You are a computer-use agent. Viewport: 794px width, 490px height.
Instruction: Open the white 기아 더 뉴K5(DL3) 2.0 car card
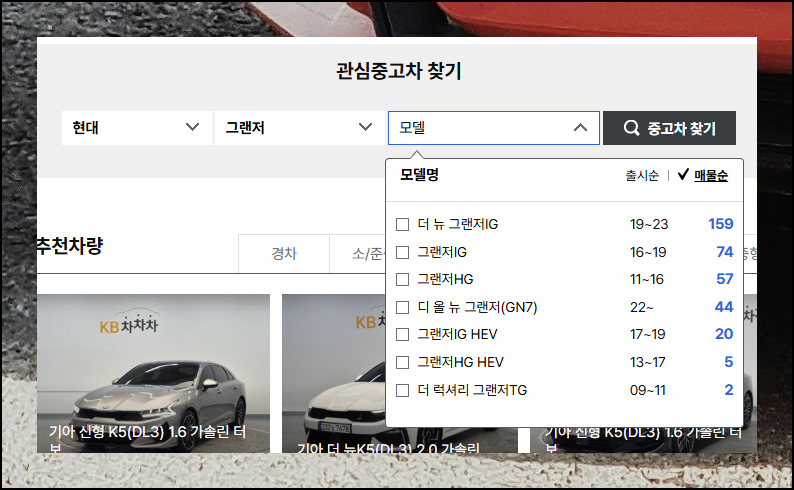tap(334, 374)
